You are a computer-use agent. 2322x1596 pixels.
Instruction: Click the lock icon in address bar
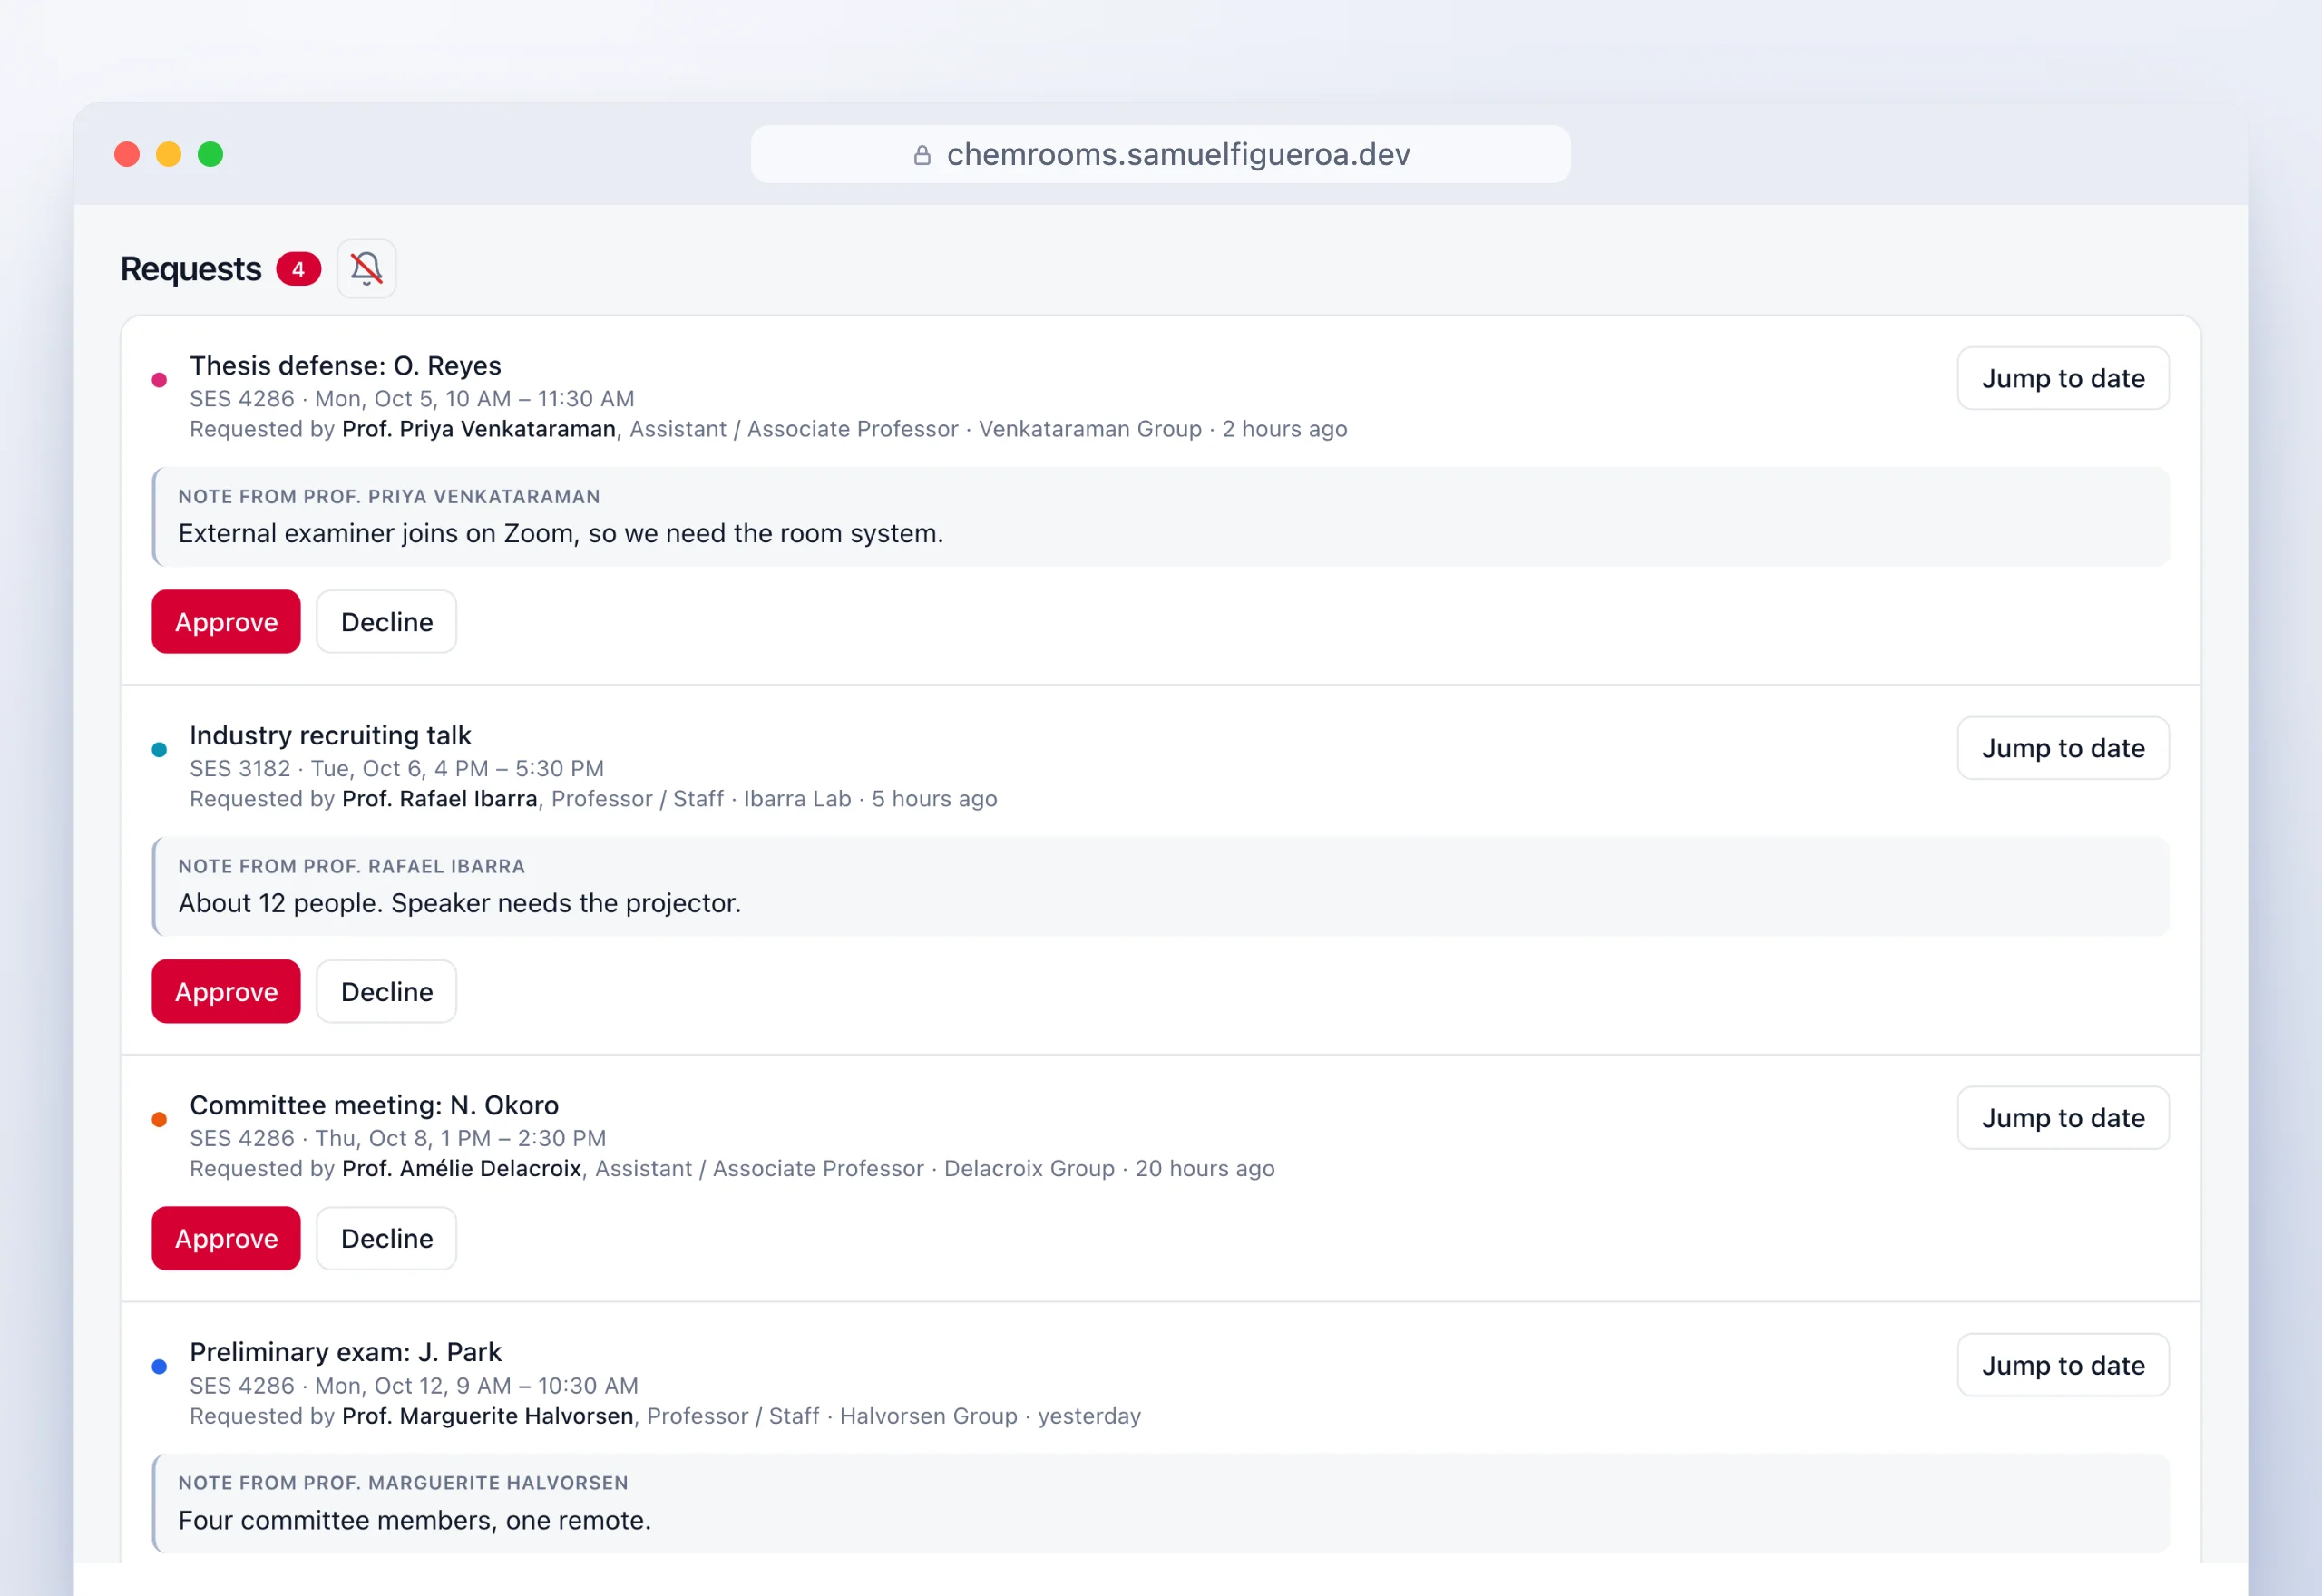pos(922,155)
